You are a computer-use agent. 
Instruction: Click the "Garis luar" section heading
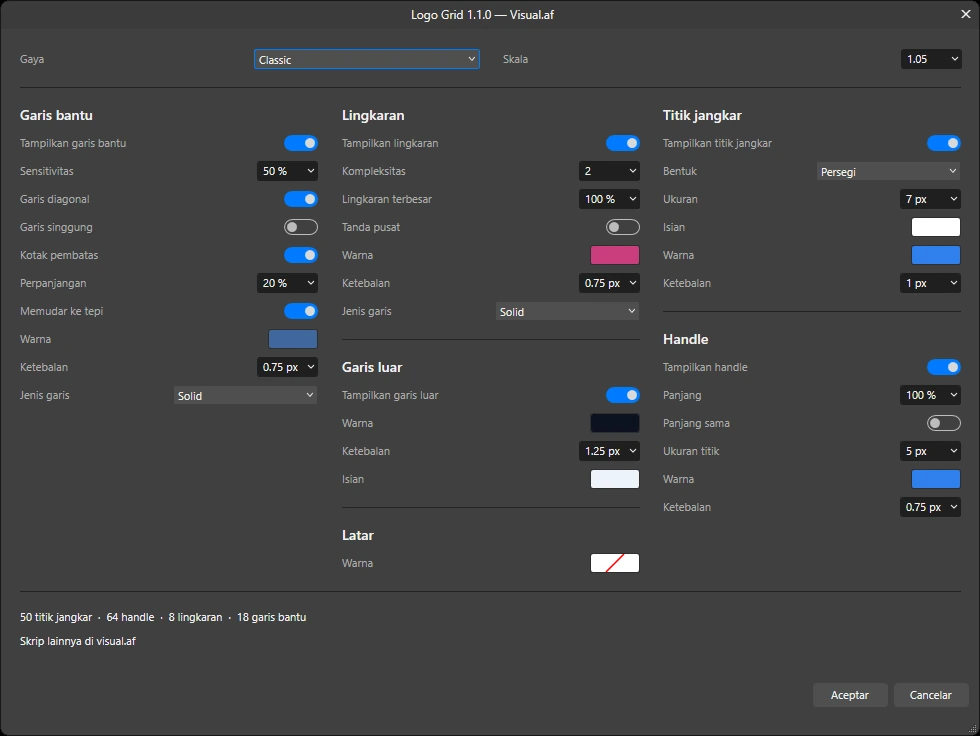point(372,367)
